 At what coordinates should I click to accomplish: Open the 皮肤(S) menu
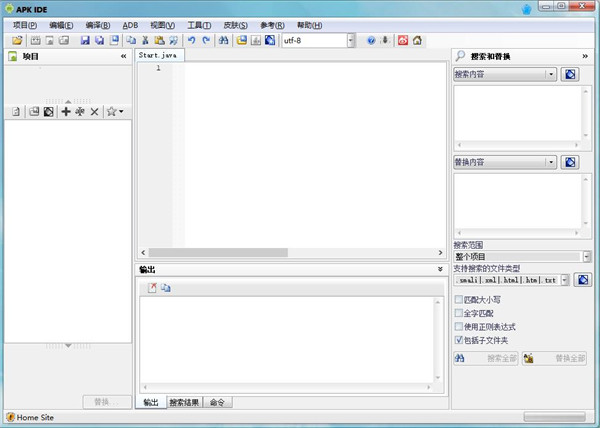[x=235, y=25]
